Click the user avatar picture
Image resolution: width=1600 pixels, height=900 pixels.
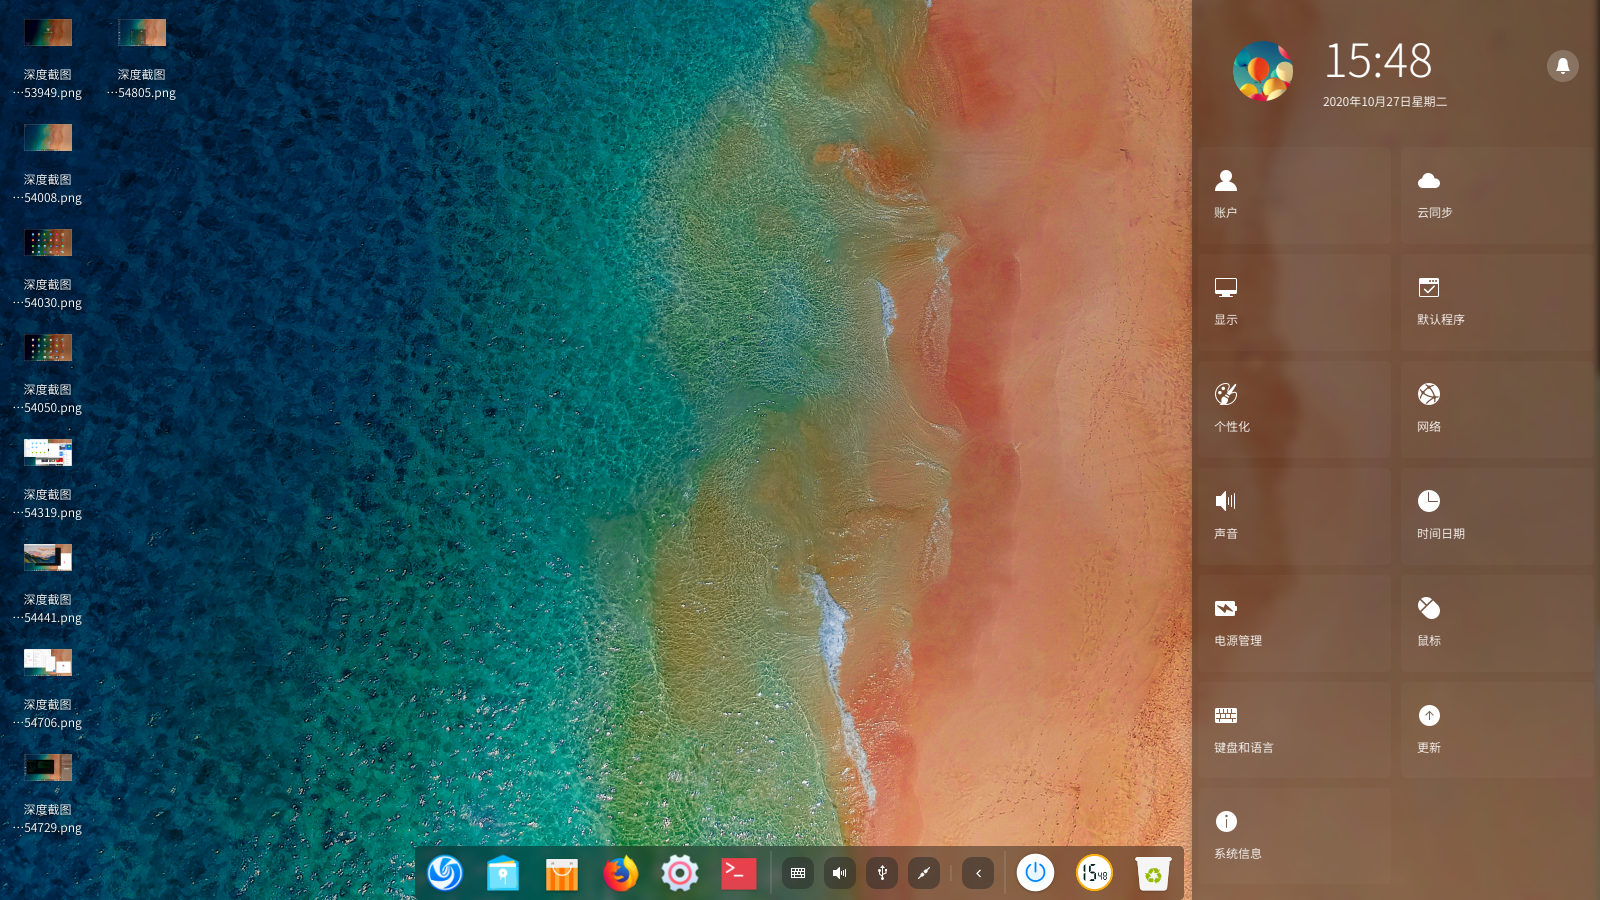point(1263,71)
